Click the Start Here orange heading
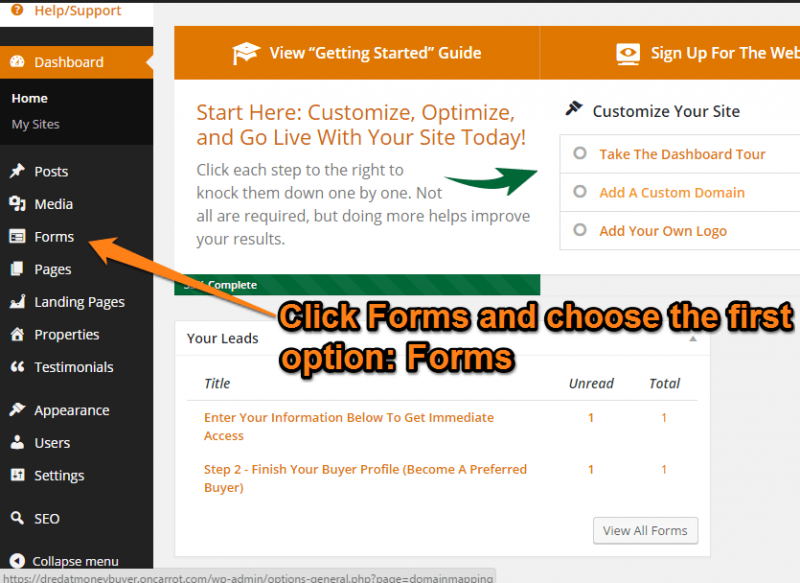 (361, 125)
